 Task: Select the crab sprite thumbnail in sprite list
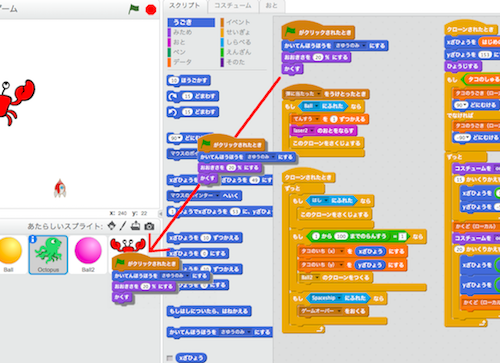click(x=128, y=245)
